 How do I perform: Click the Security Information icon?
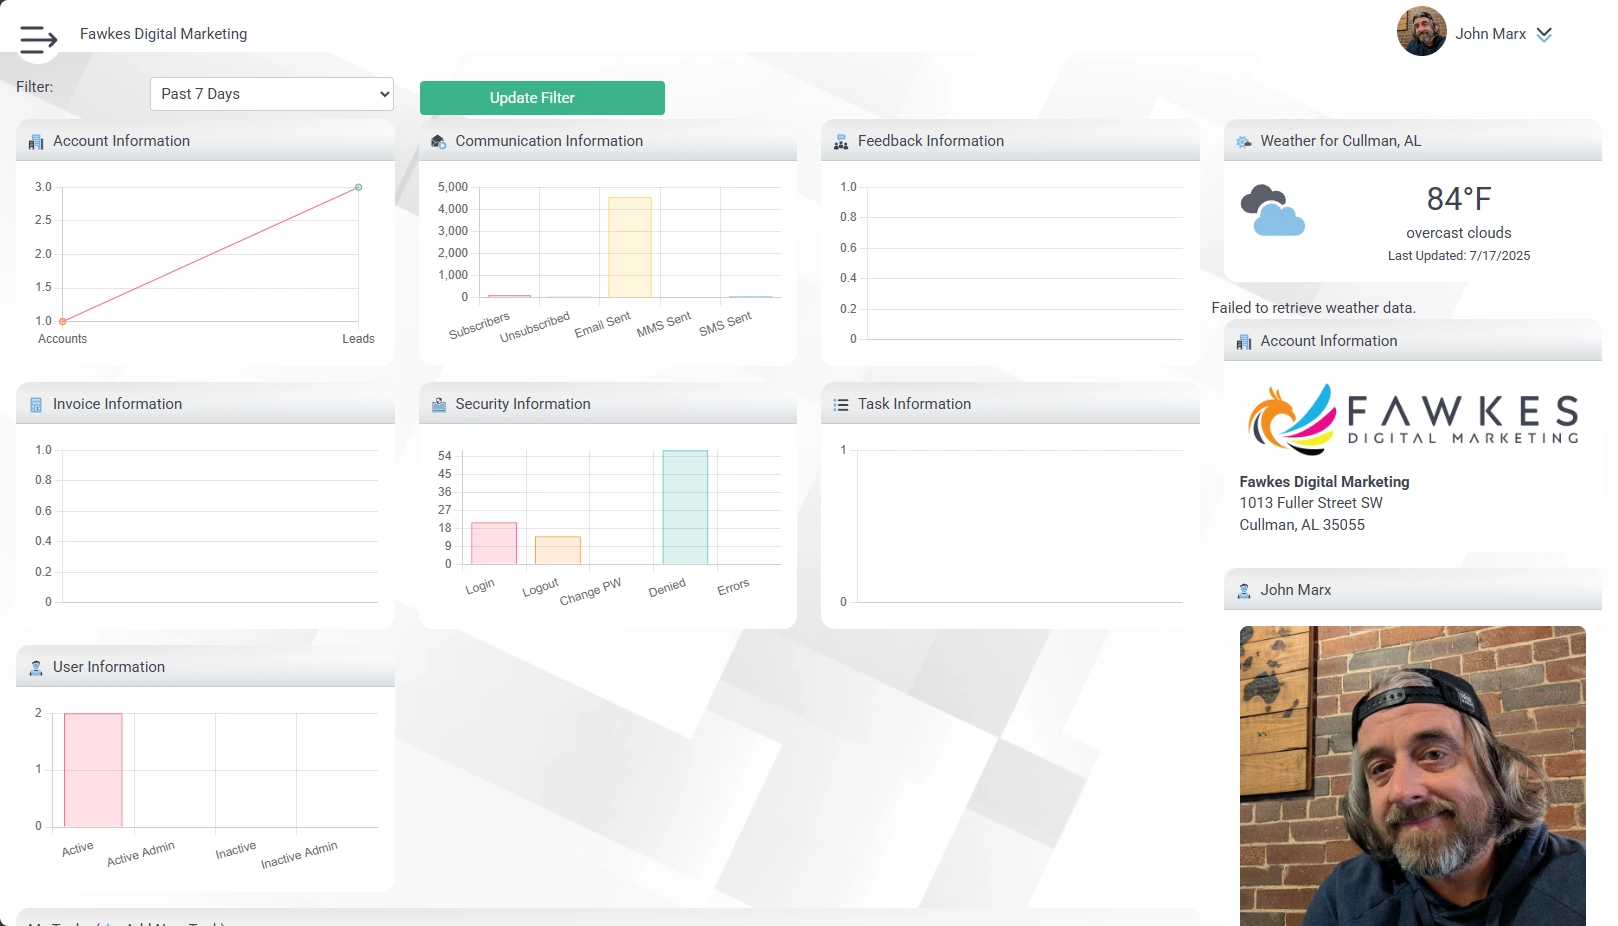tap(438, 405)
